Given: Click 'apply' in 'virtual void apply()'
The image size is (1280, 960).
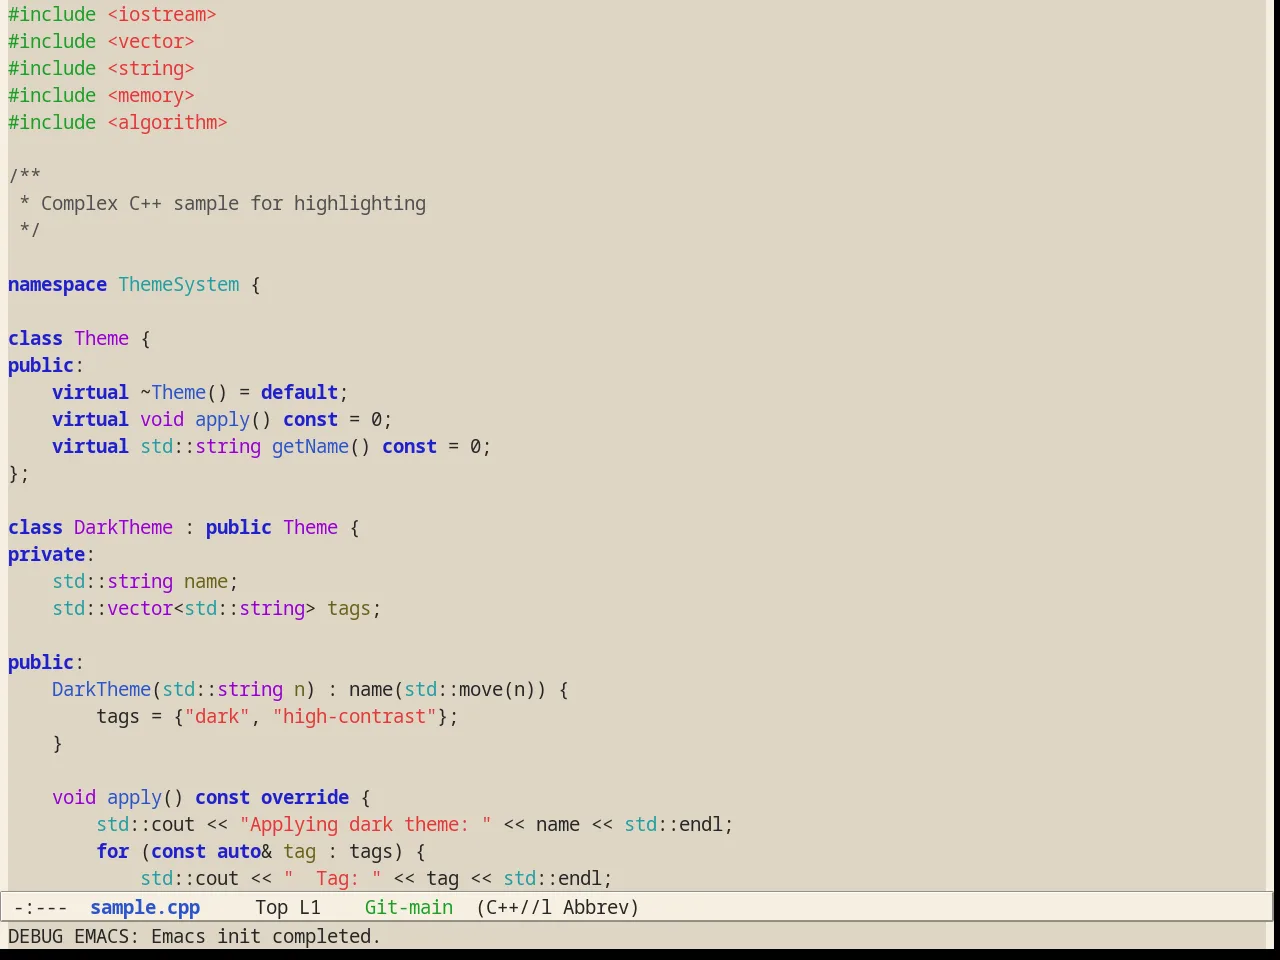Looking at the screenshot, I should (x=222, y=419).
